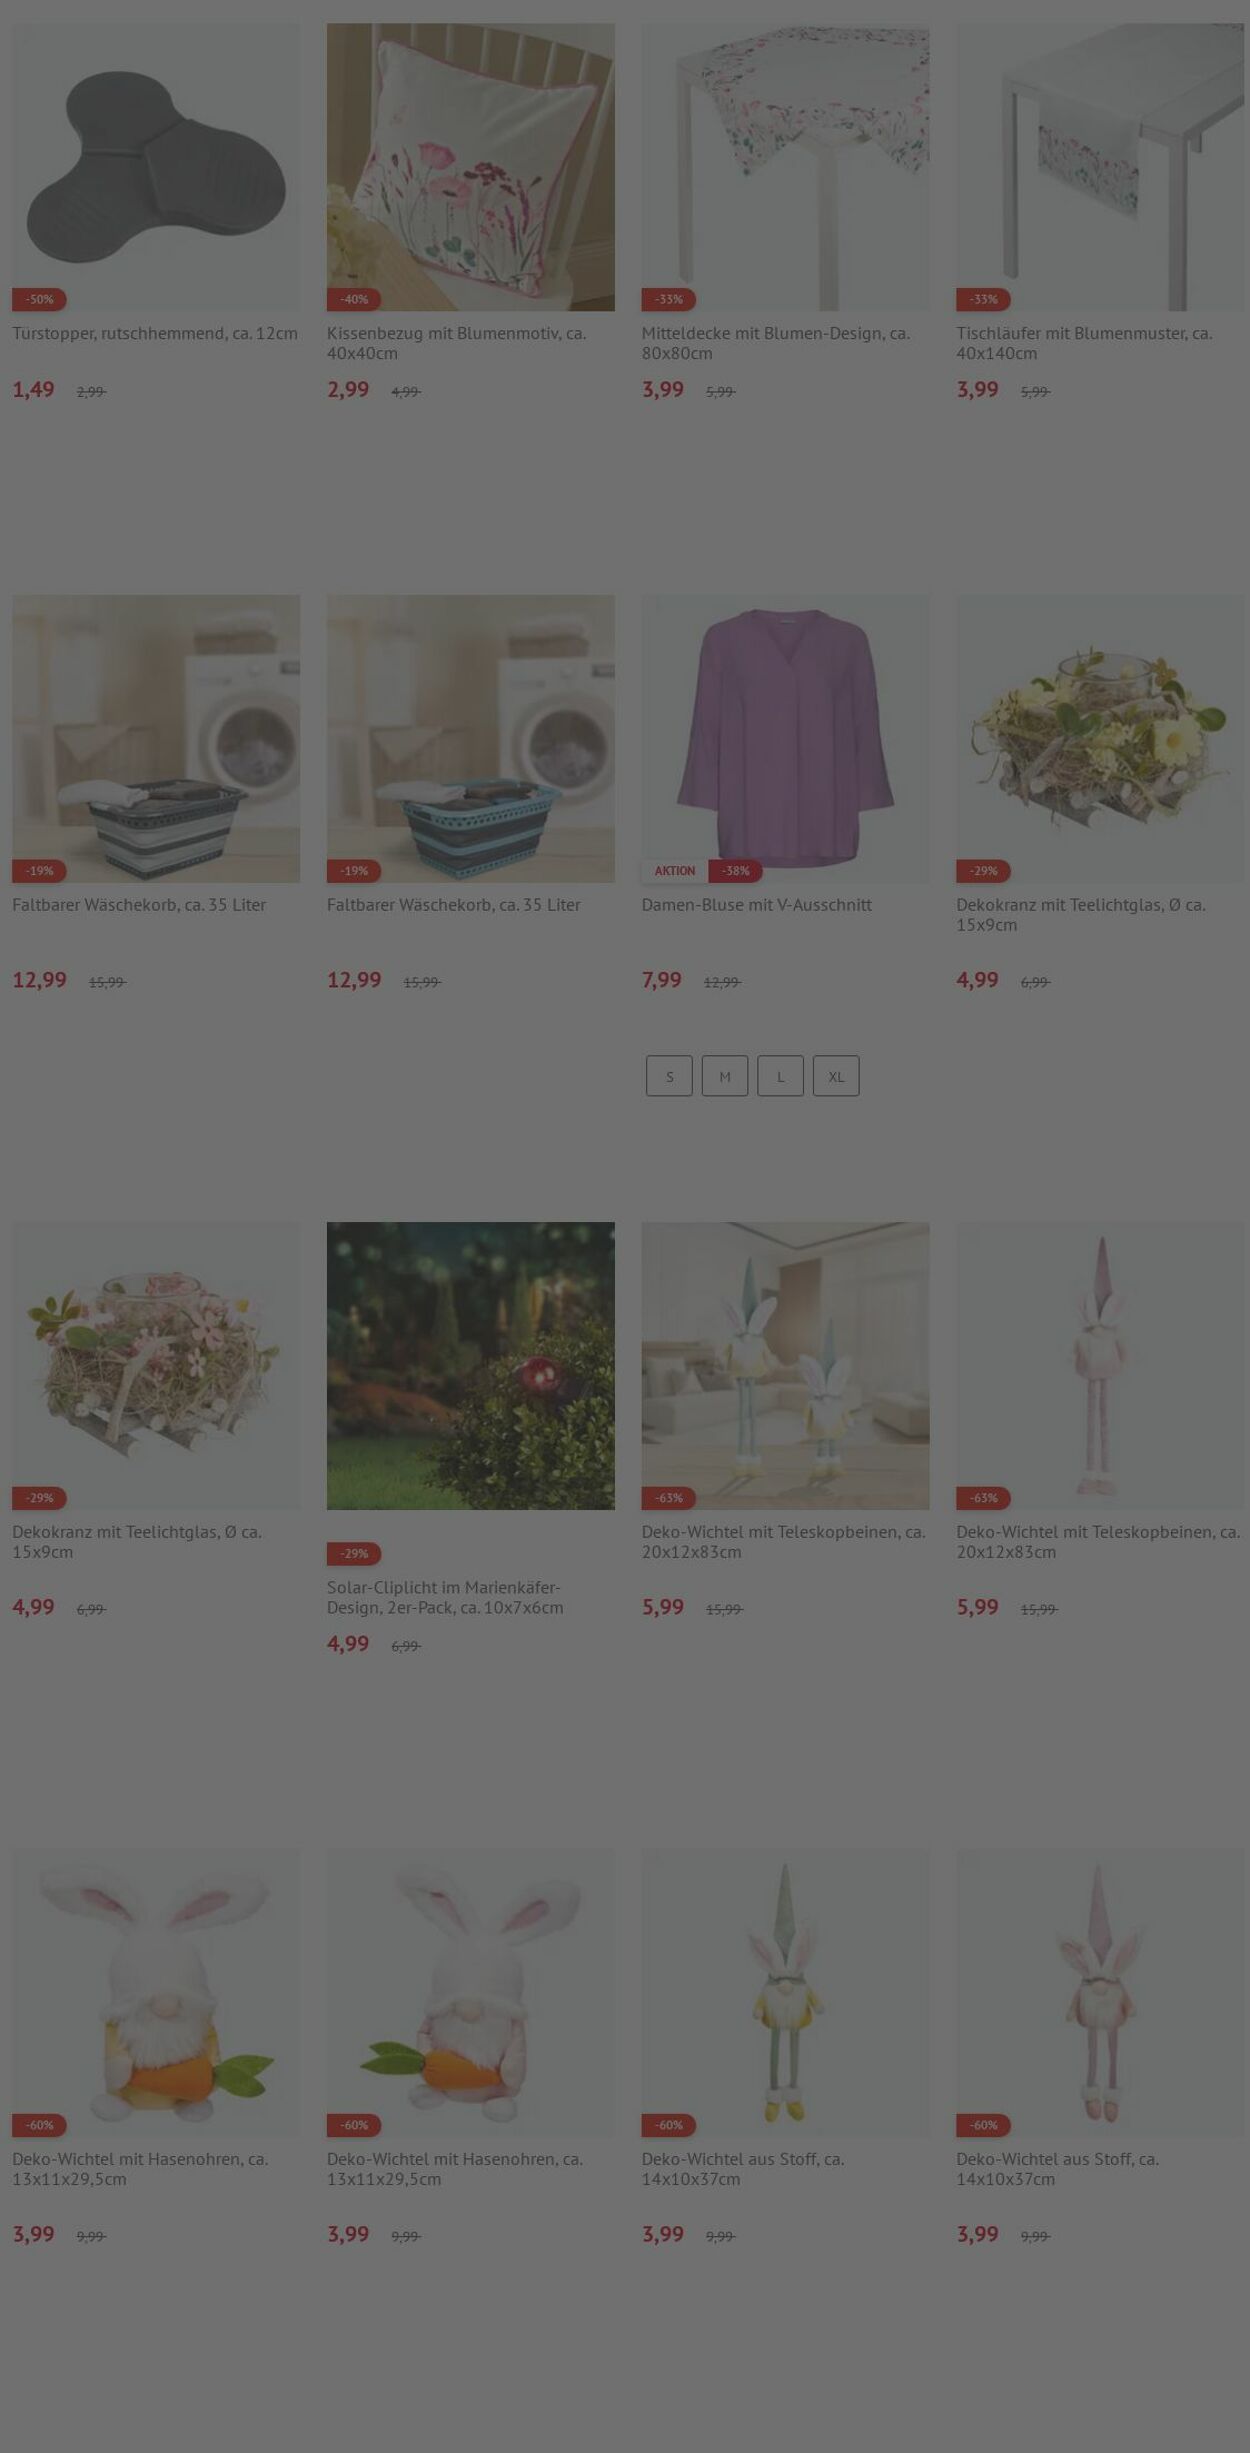View the Mitteldecke mit Blumen-Design thumbnail
Viewport: 1250px width, 2453px height.
785,167
